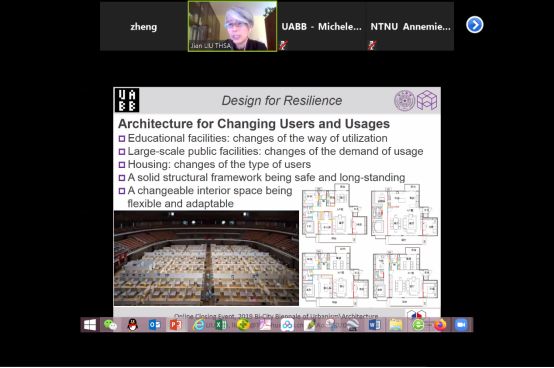Click the arena photo in the slide
Screen dimensions: 554x368
click(206, 258)
